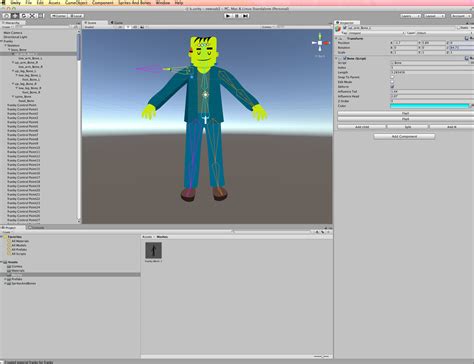Open the Create dropdown in the Hierarchy

[x=7, y=27]
